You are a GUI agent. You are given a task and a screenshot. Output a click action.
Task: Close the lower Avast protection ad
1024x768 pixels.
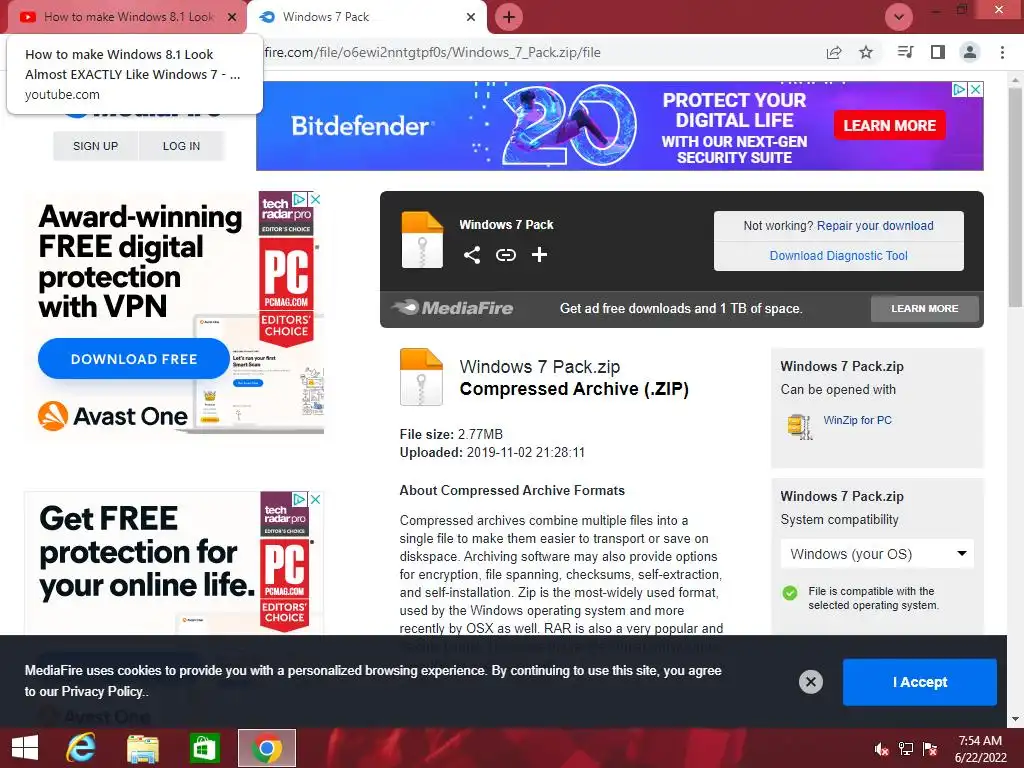pos(315,499)
